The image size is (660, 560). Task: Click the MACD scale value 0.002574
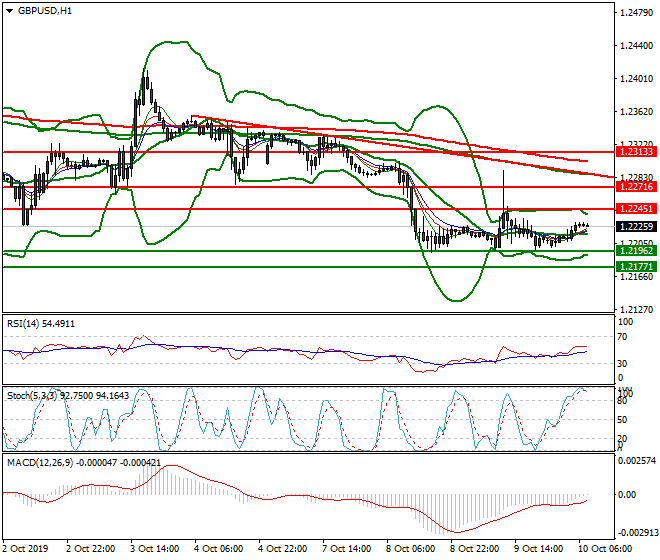[637, 461]
